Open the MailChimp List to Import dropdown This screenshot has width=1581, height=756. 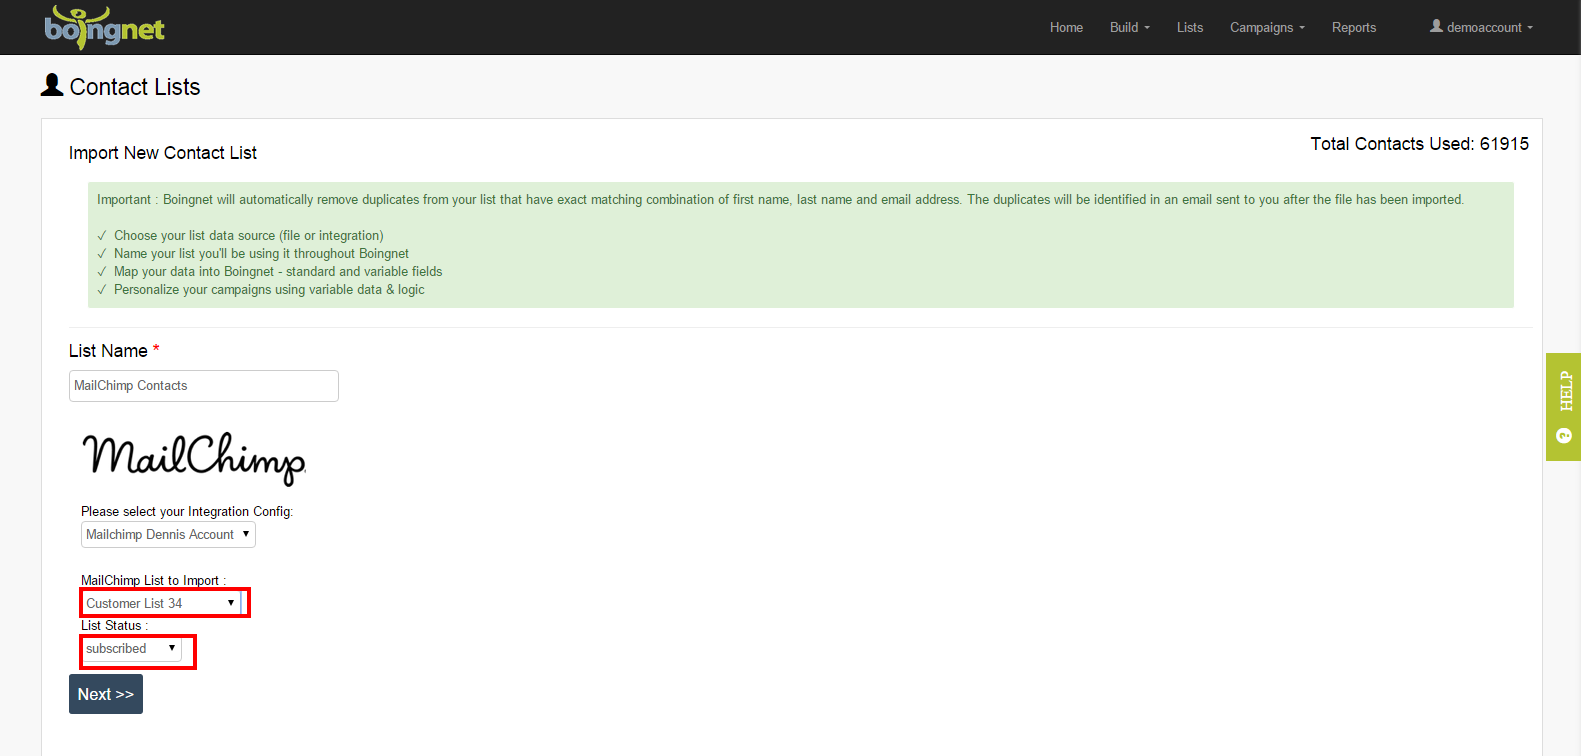point(161,603)
